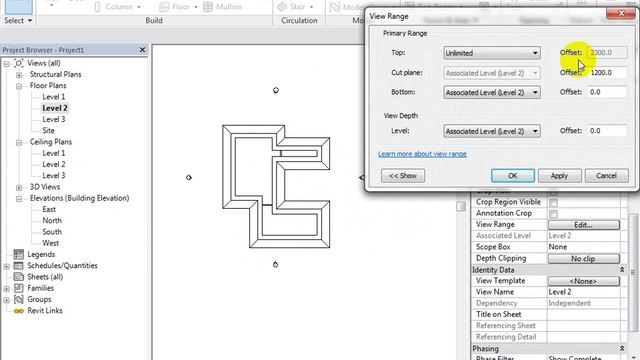Open the North elevation view
Image resolution: width=640 pixels, height=360 pixels.
pos(52,221)
